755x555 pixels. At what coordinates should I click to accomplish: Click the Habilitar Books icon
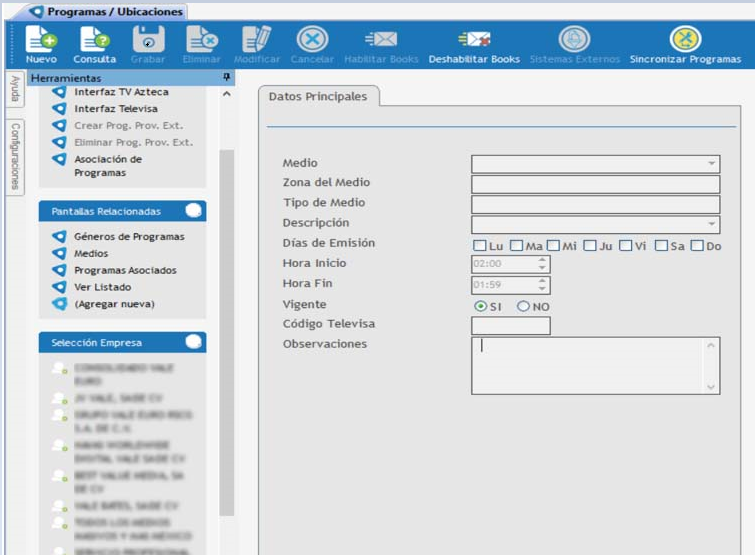[381, 39]
